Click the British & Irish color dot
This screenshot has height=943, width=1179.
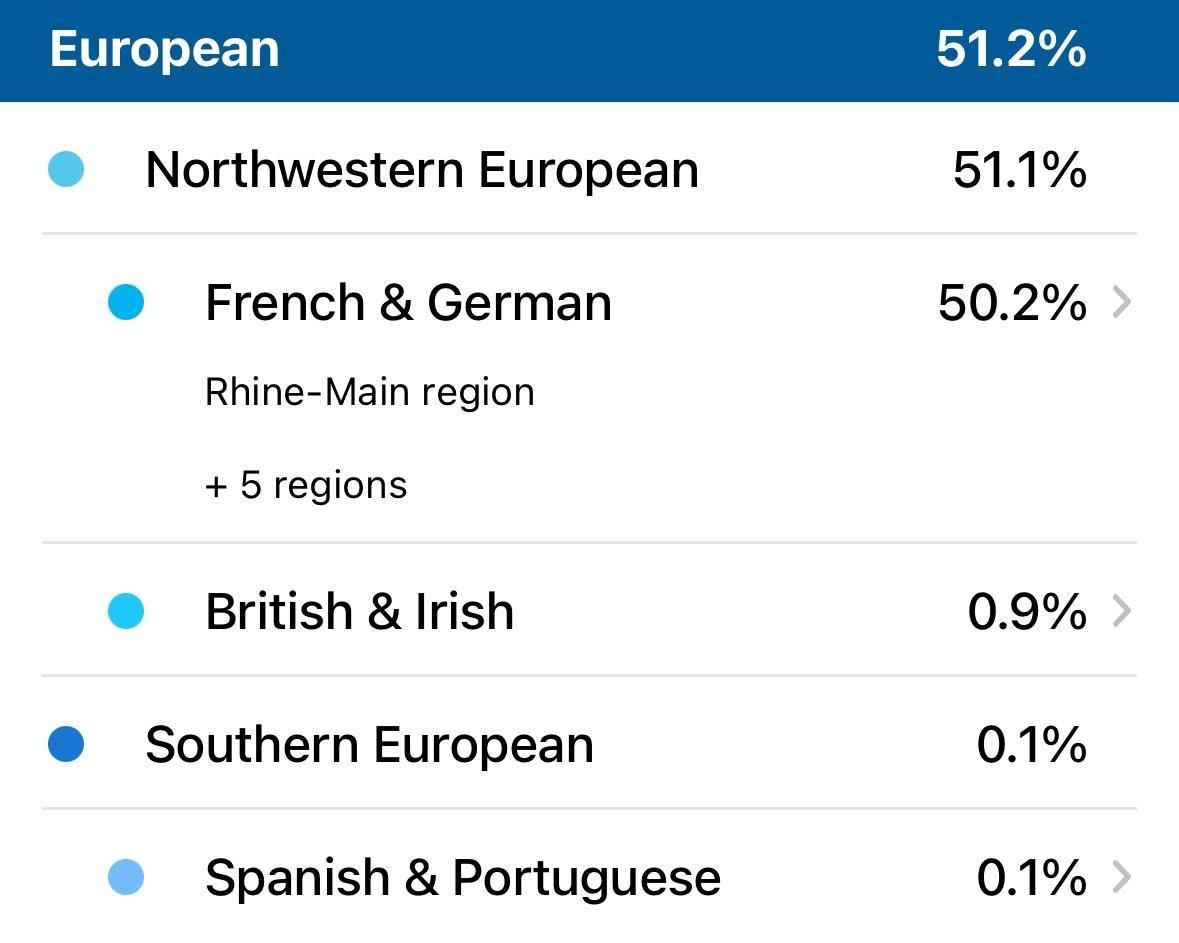point(126,611)
